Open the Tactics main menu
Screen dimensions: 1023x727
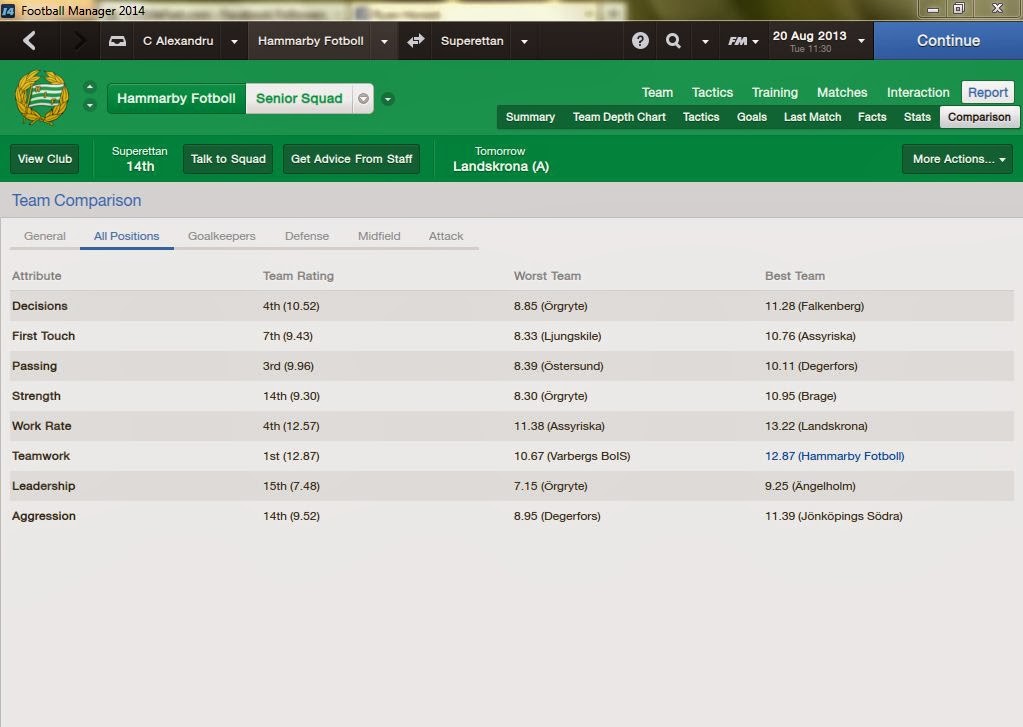pyautogui.click(x=712, y=93)
